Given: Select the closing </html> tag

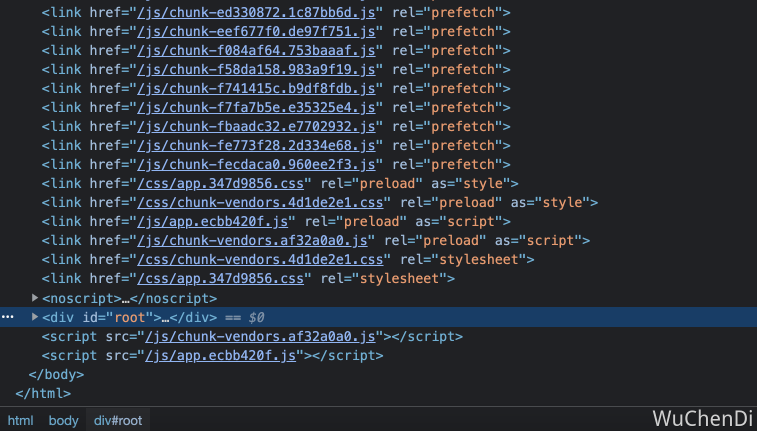Looking at the screenshot, I should pos(43,393).
